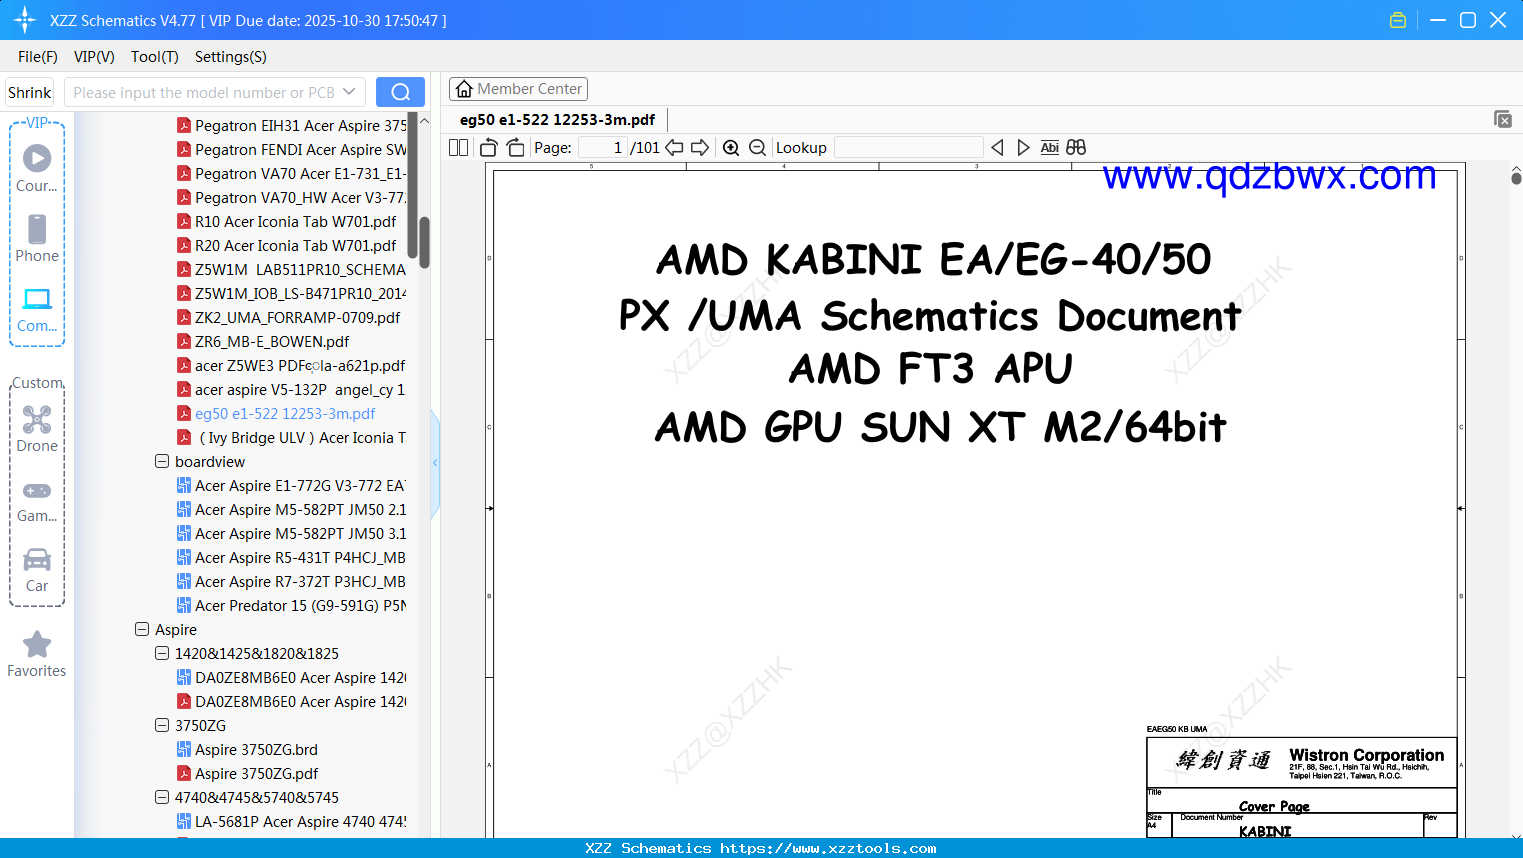The image size is (1523, 858).
Task: Click the page number input box
Action: point(603,148)
